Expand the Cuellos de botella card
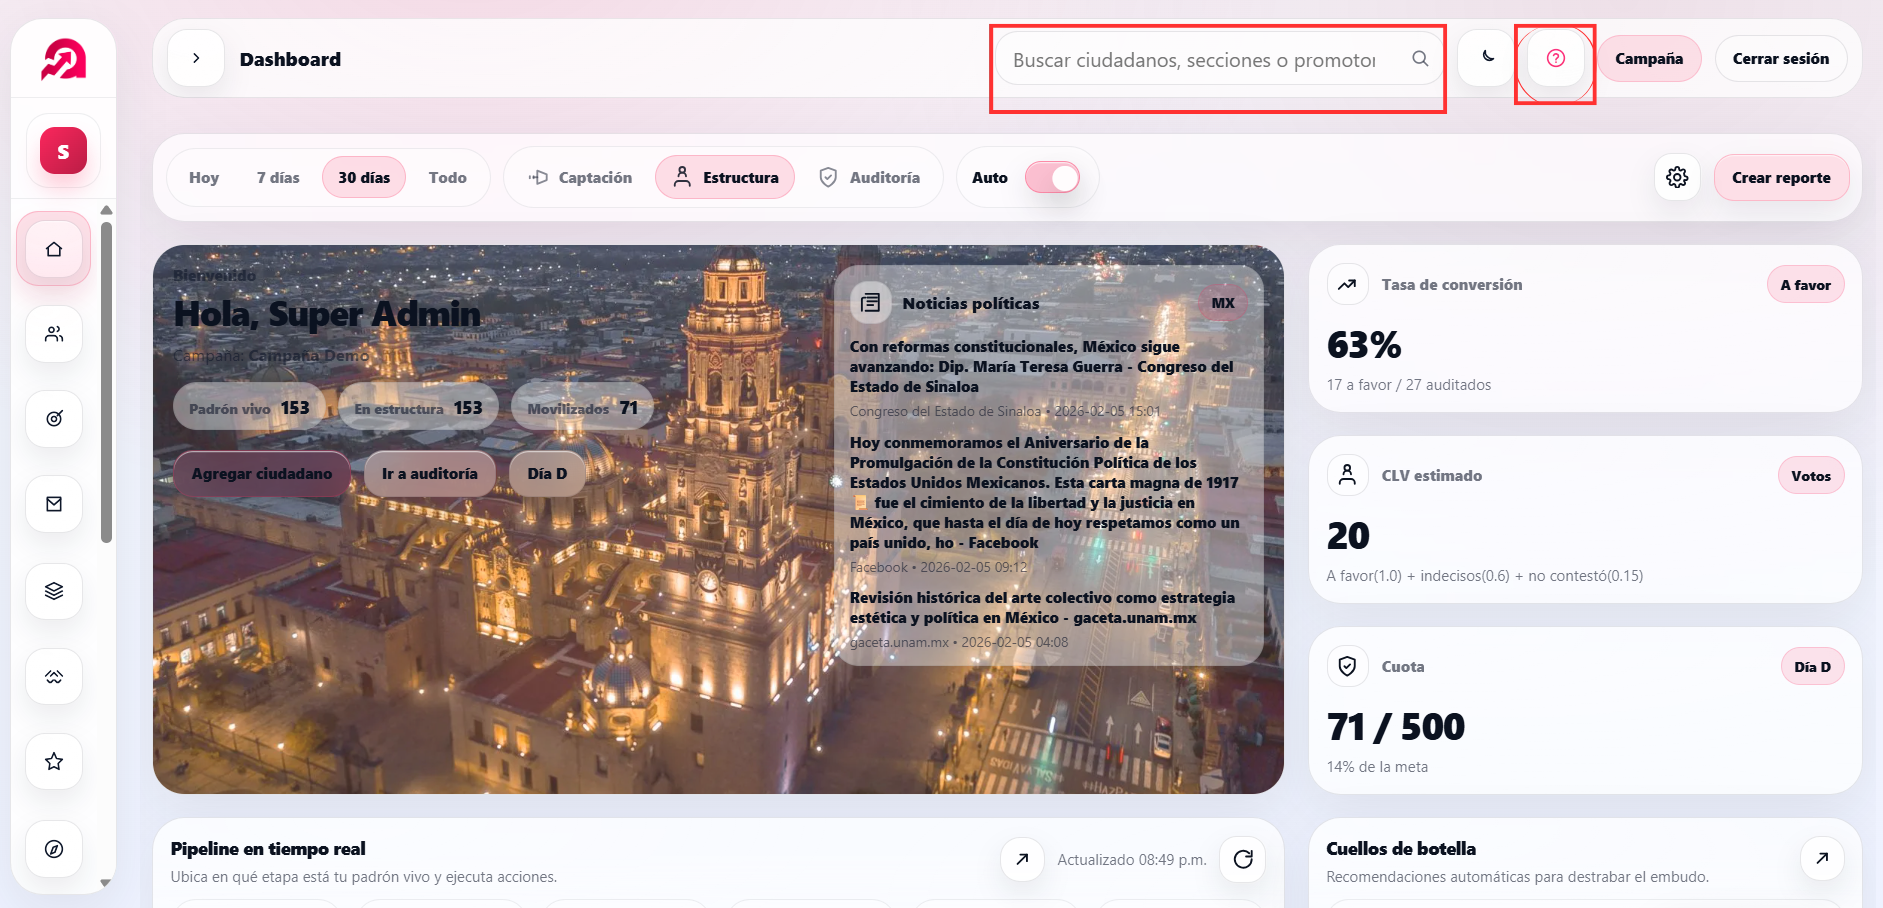1883x908 pixels. click(1822, 858)
